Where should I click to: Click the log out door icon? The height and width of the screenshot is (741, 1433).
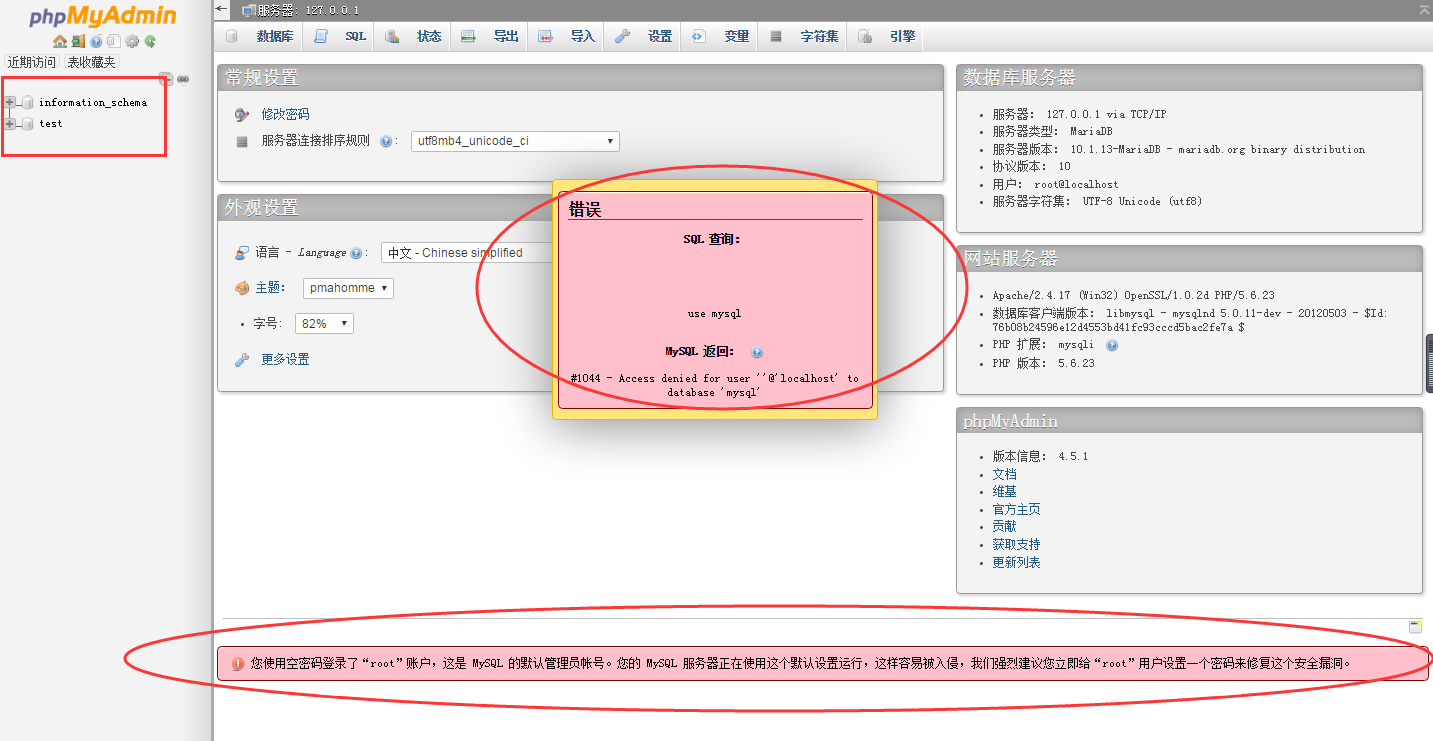pos(78,41)
